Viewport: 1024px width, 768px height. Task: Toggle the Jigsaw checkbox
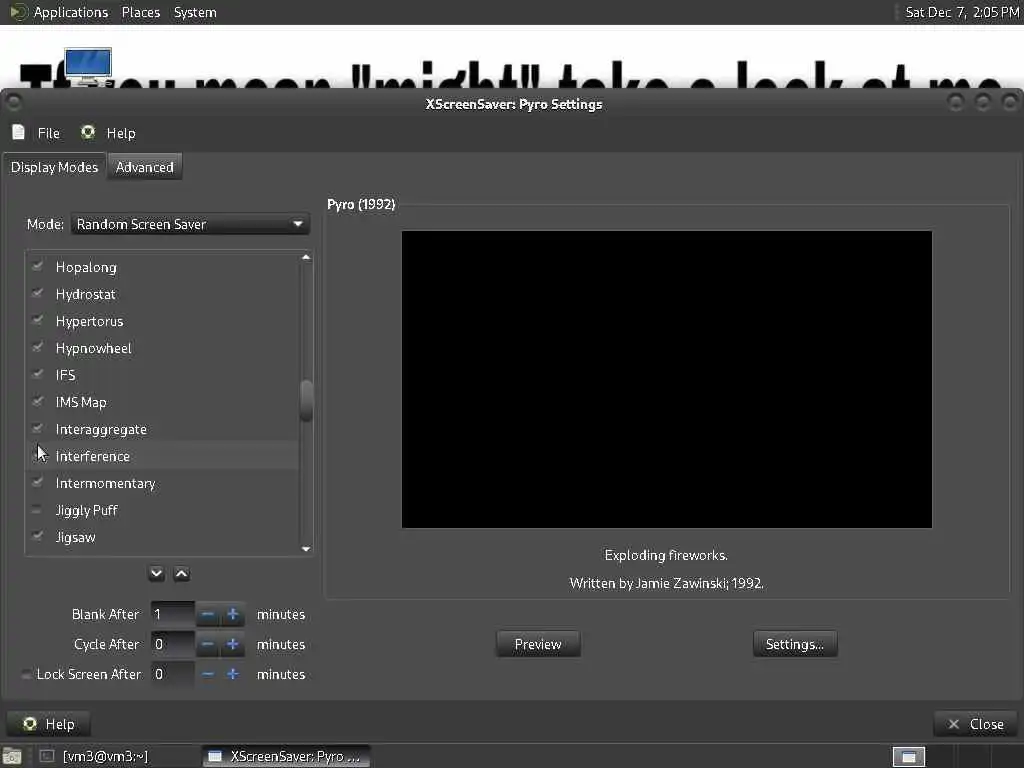[x=37, y=537]
